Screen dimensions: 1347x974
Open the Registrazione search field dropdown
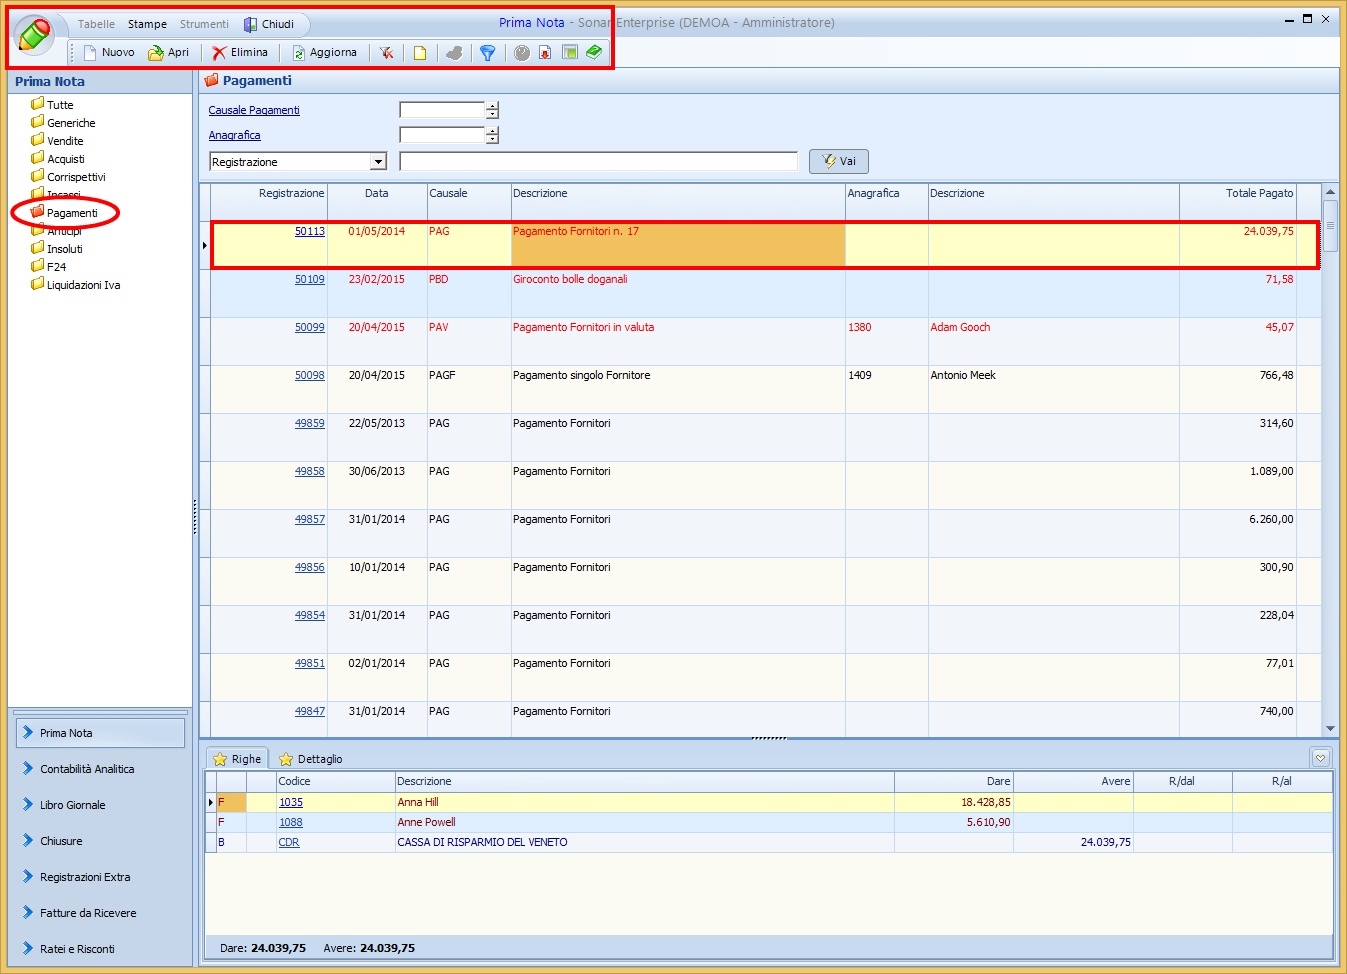378,162
